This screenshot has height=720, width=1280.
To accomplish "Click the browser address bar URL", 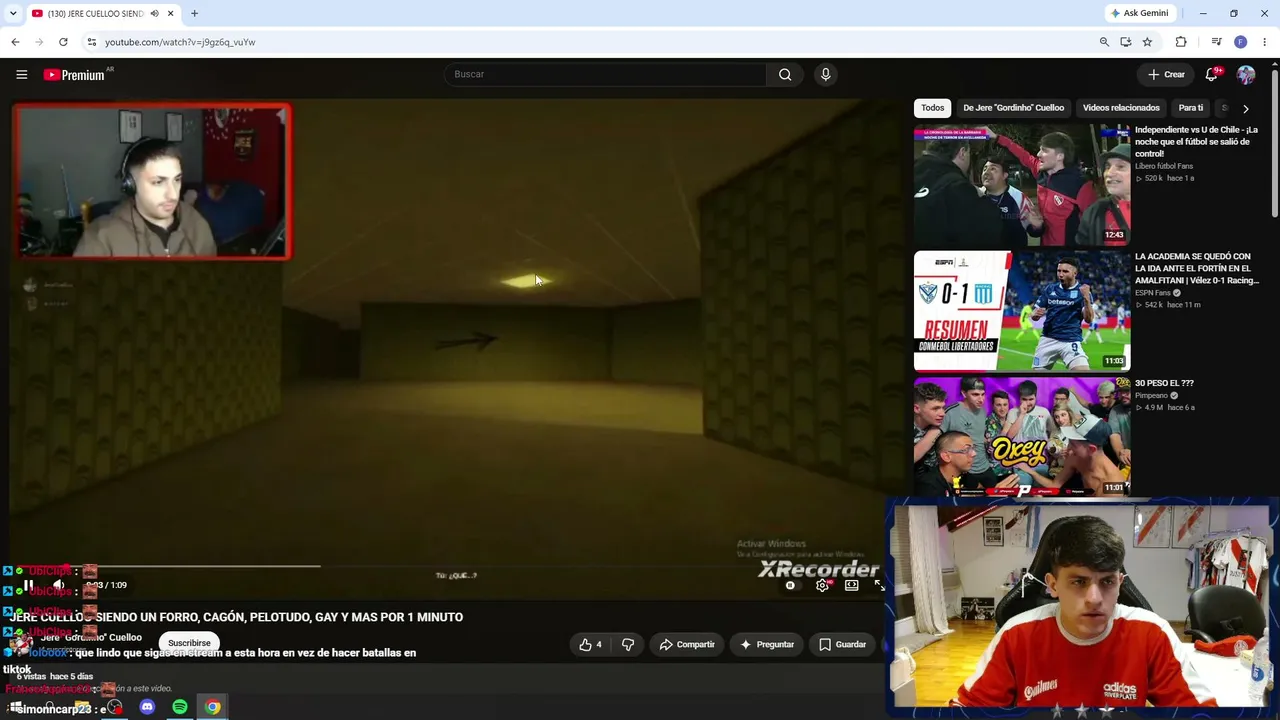I will click(180, 42).
